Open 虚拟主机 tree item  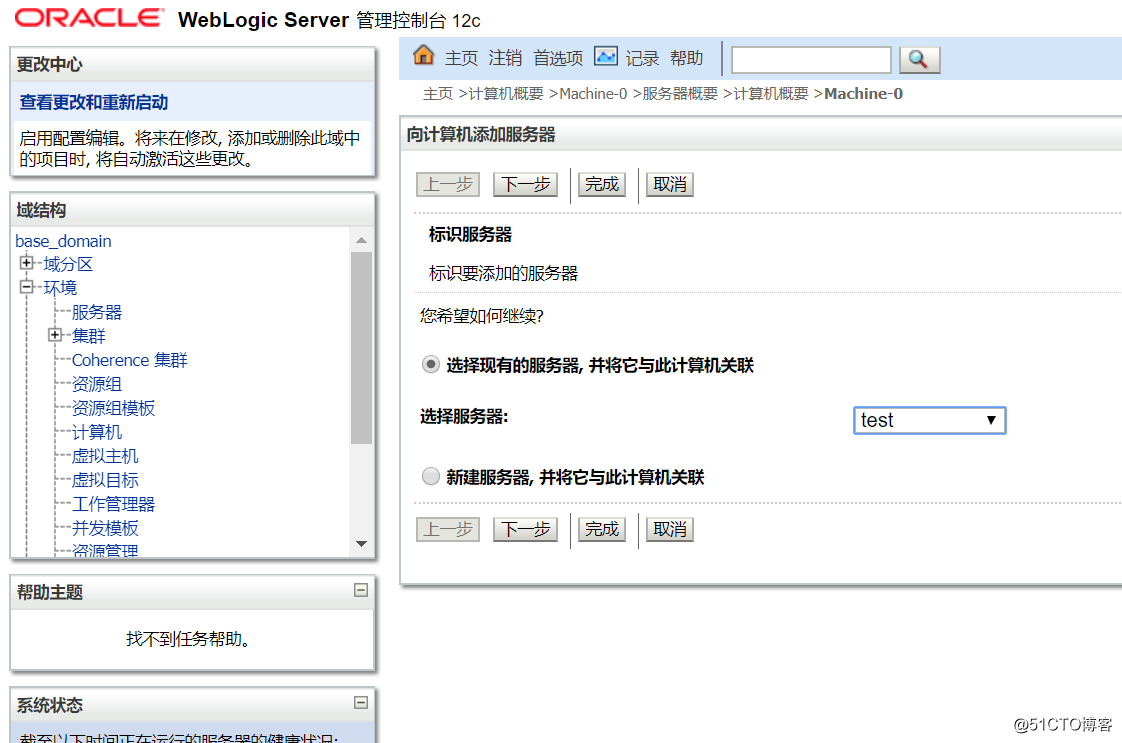(105, 456)
